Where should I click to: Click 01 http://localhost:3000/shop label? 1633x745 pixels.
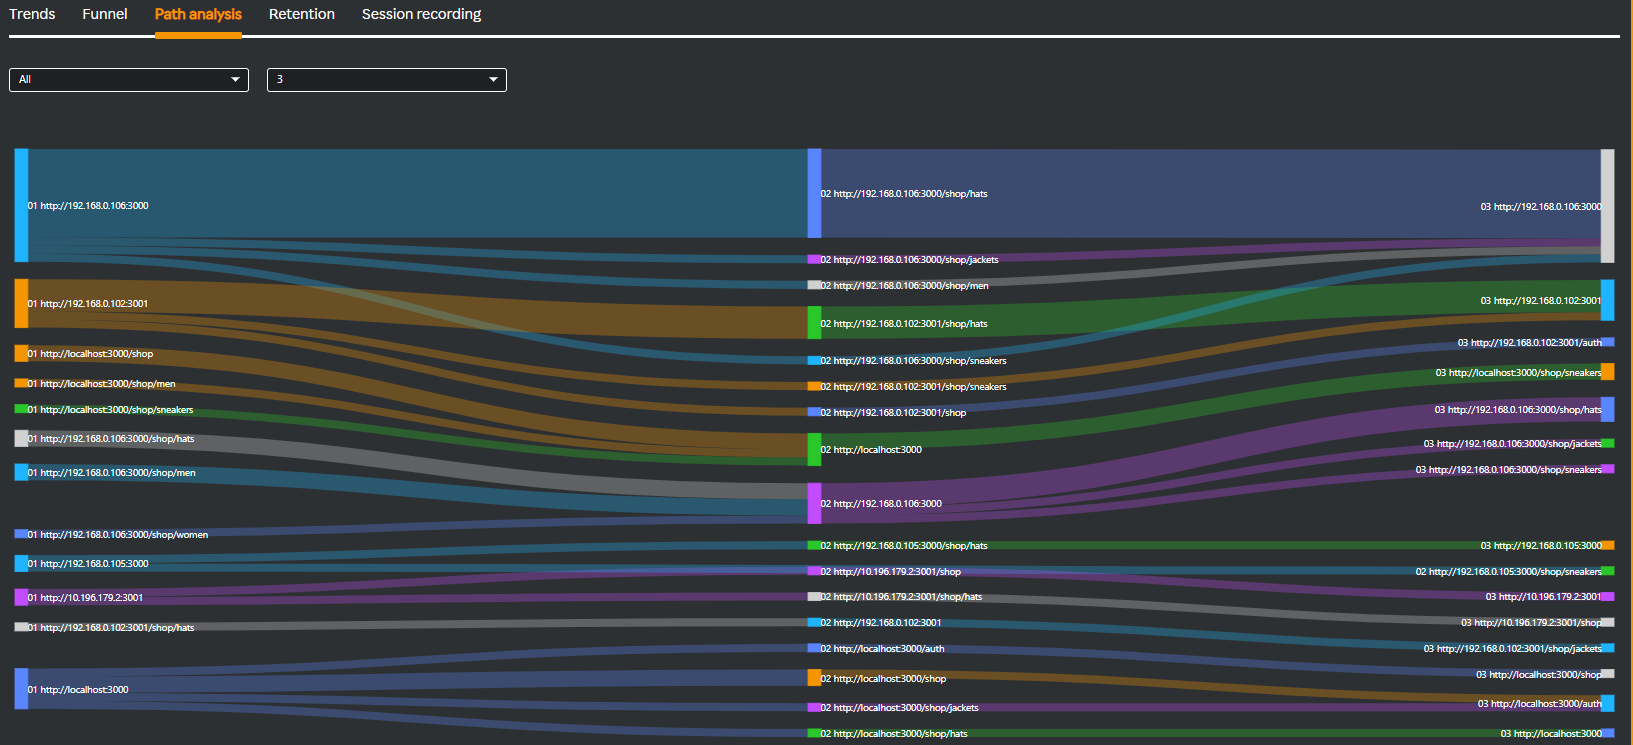tap(91, 354)
